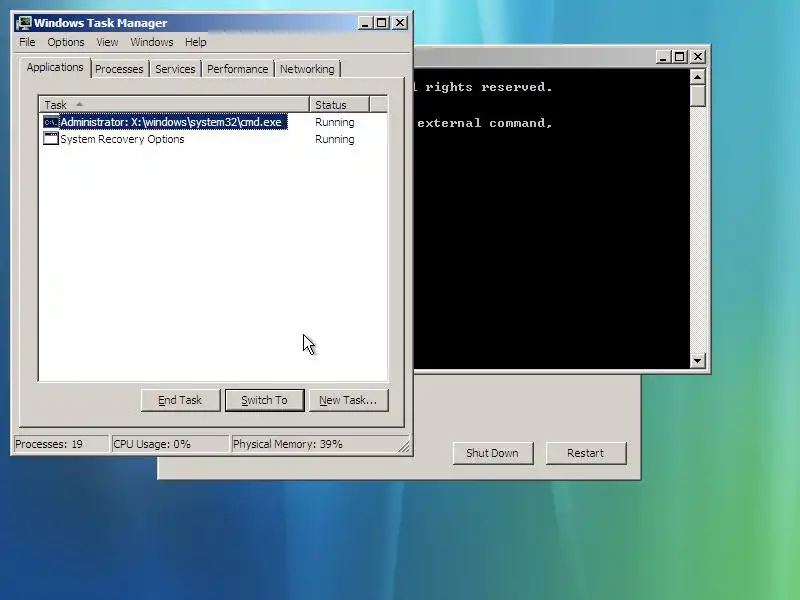Open the Windows menu

[x=152, y=42]
